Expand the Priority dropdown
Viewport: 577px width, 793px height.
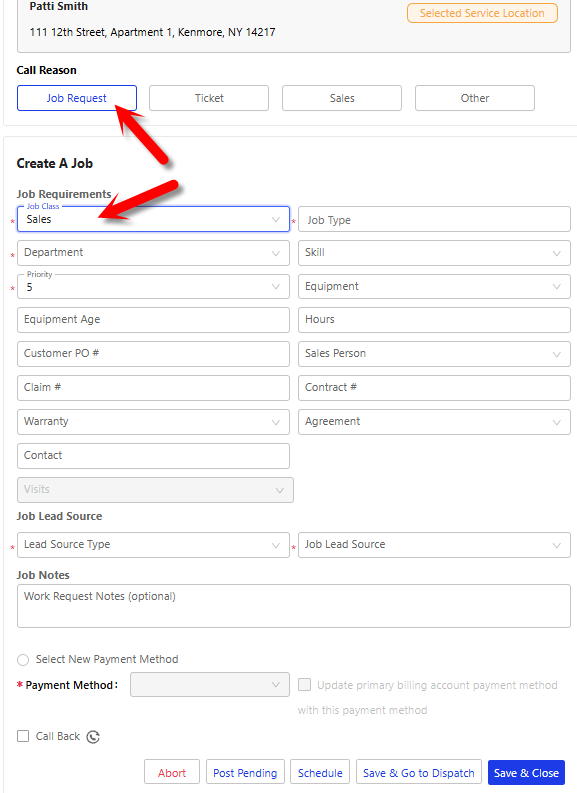click(153, 287)
